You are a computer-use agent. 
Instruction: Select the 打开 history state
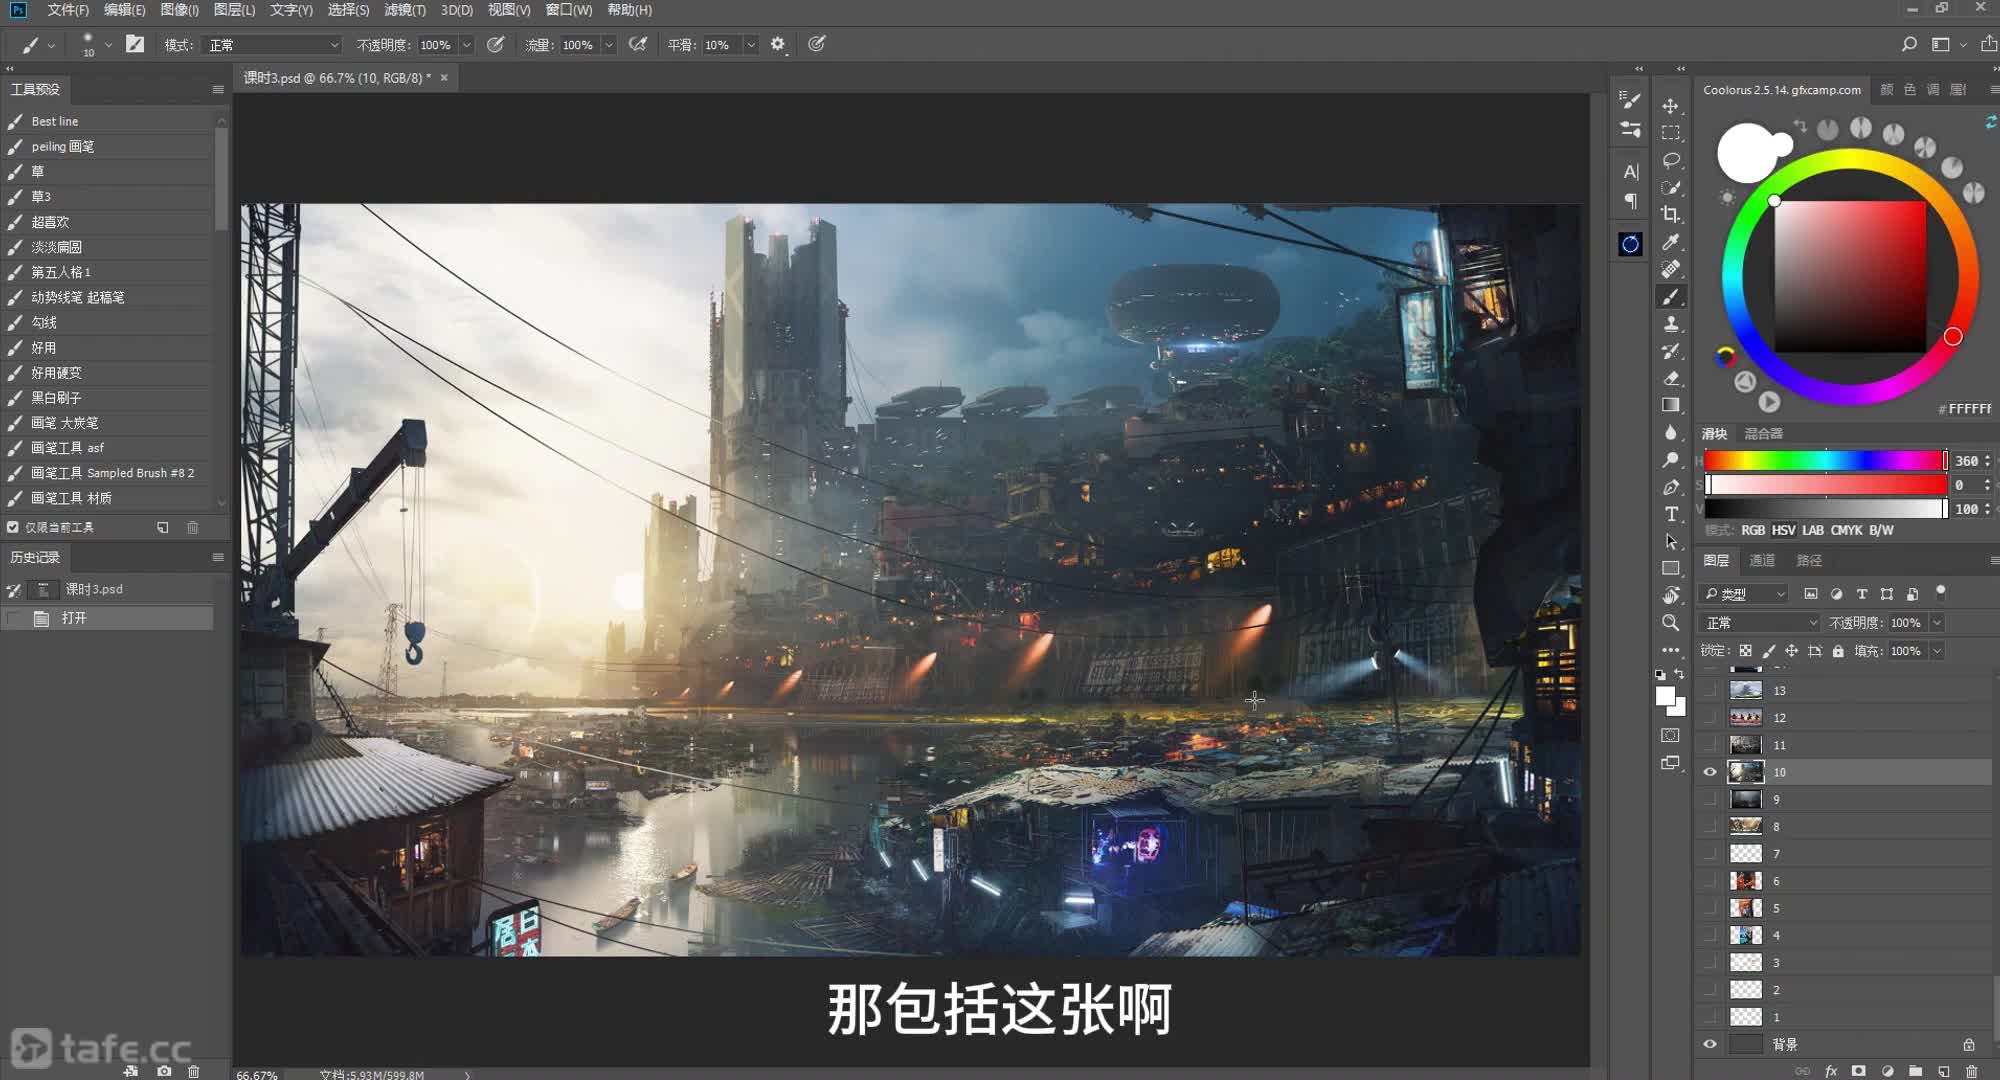point(108,618)
